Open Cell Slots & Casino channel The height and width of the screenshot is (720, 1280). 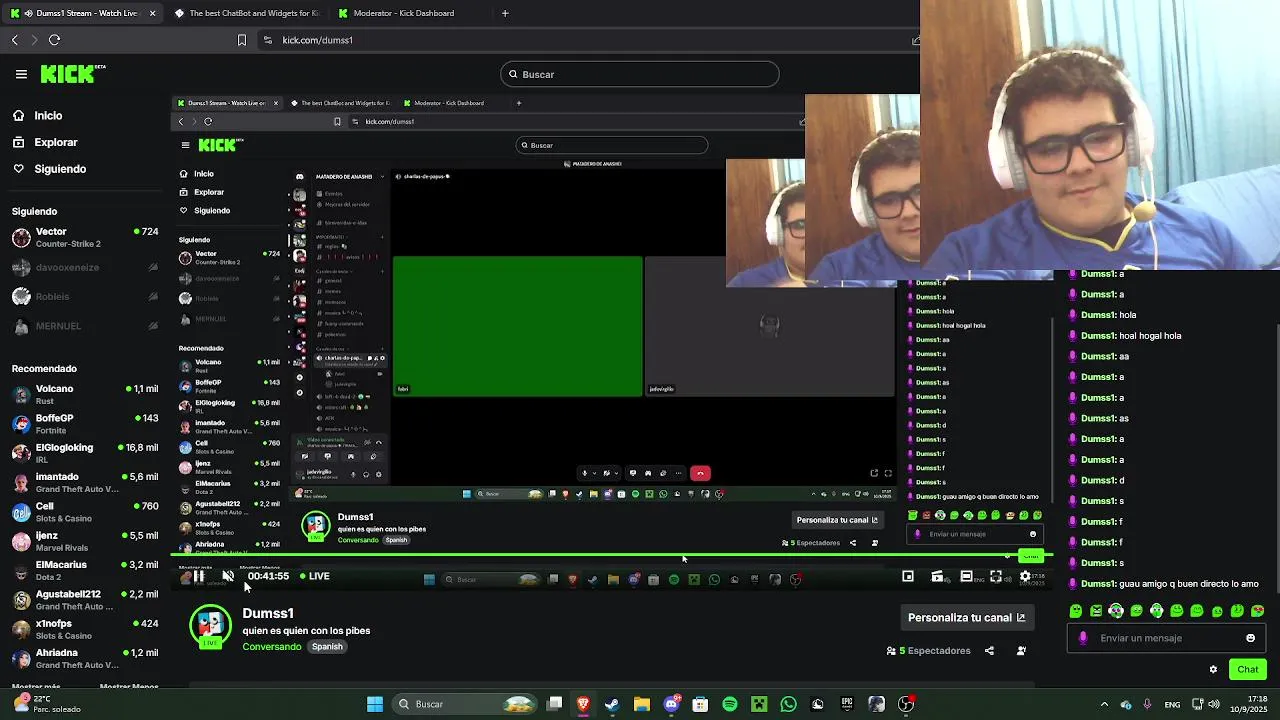[85, 512]
